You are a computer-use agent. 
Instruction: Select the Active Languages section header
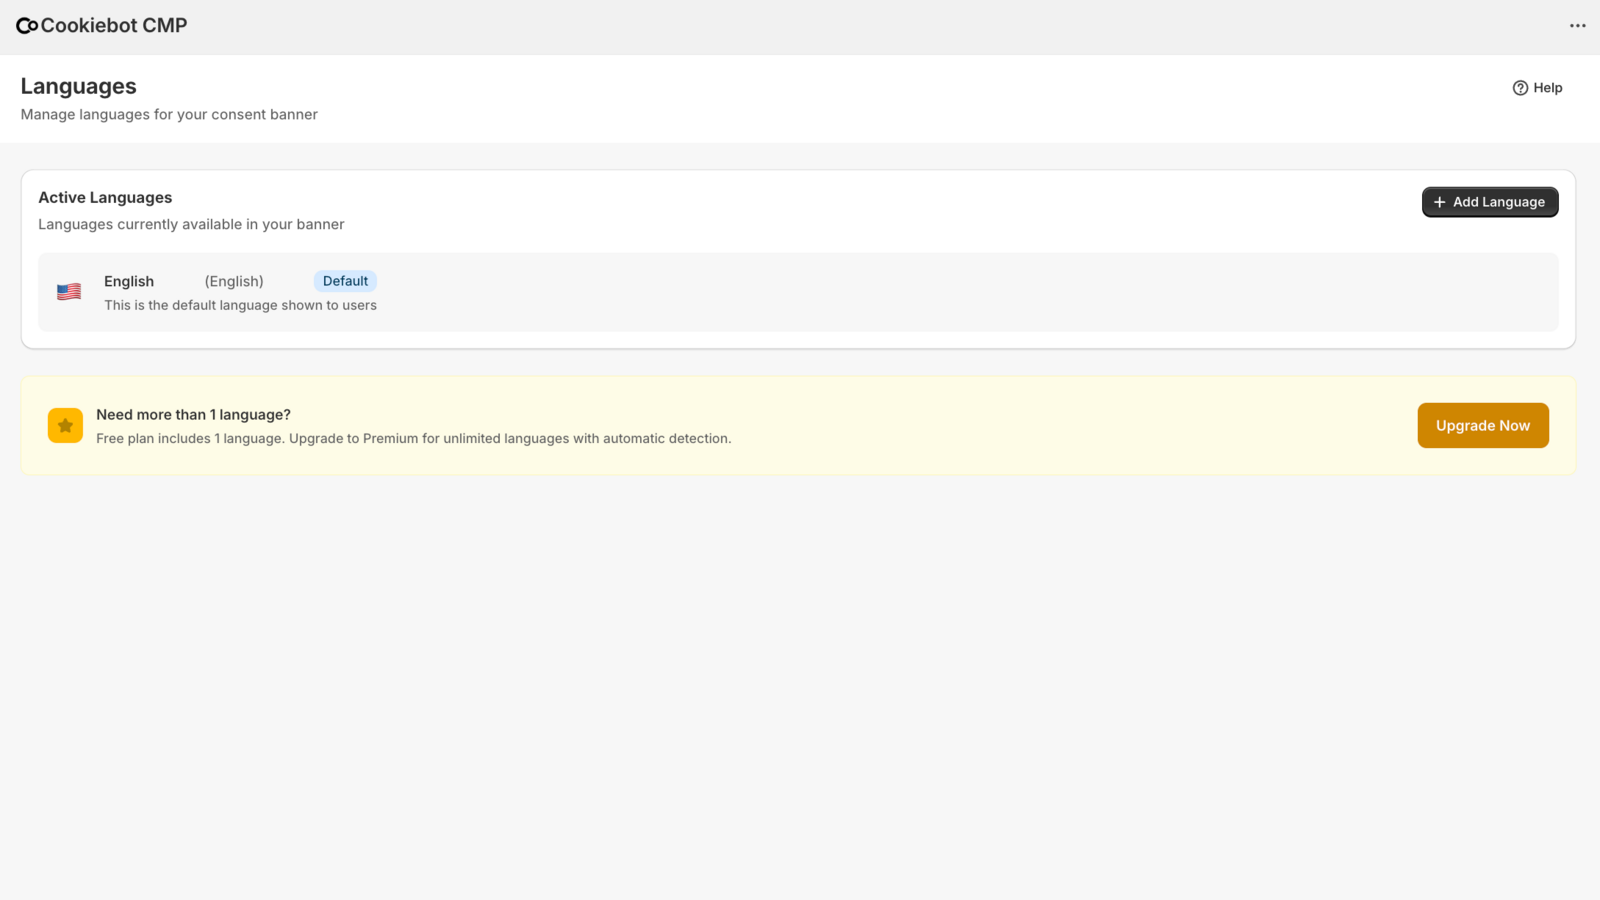point(105,197)
